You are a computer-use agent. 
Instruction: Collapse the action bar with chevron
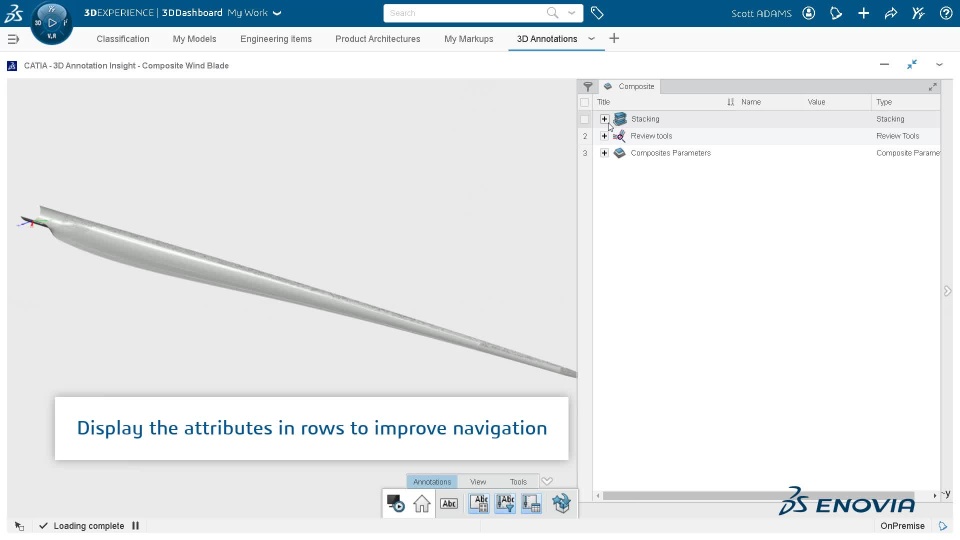547,481
